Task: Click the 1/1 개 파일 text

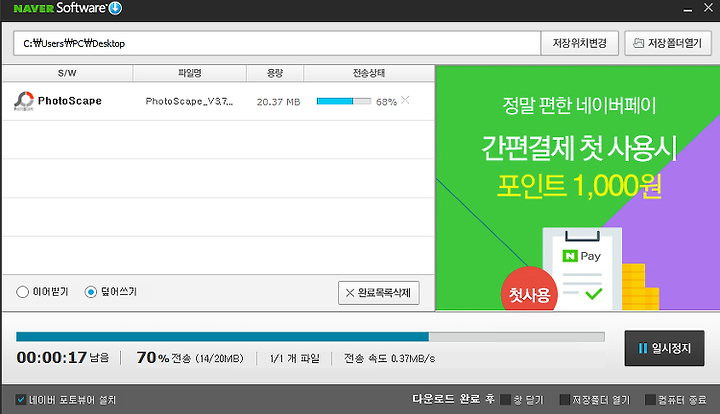Action: [x=294, y=358]
